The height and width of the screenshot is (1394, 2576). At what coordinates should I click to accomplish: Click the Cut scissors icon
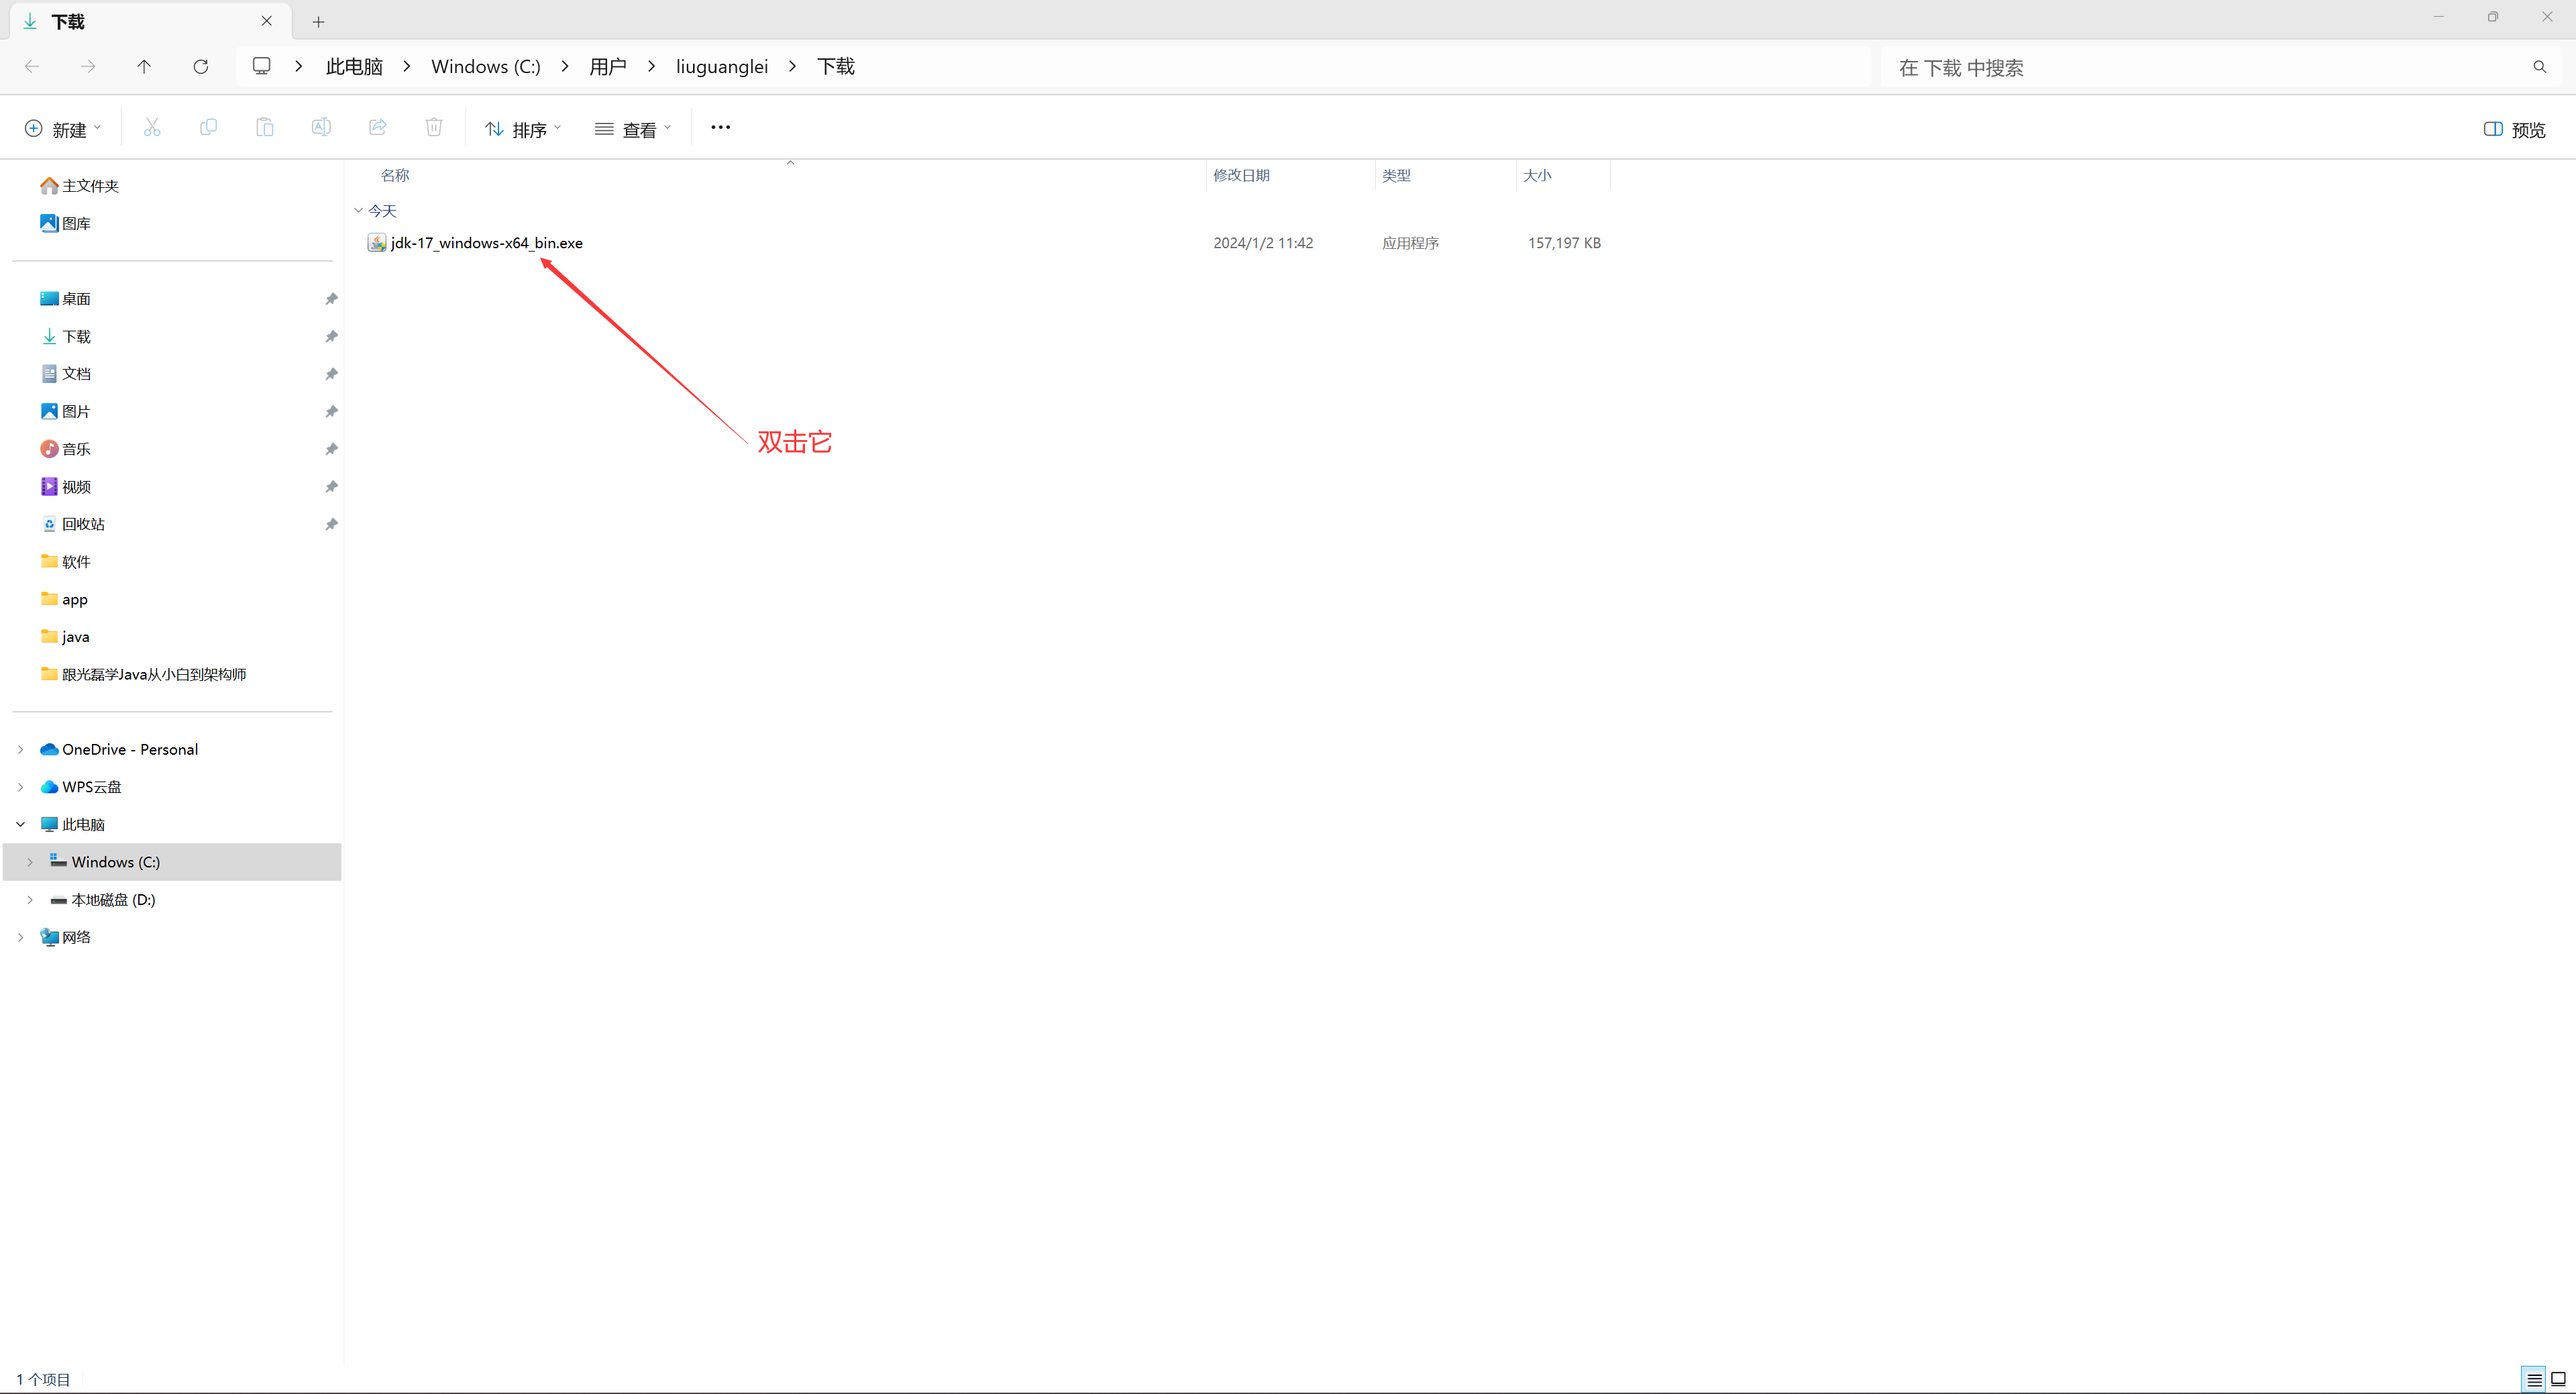152,128
